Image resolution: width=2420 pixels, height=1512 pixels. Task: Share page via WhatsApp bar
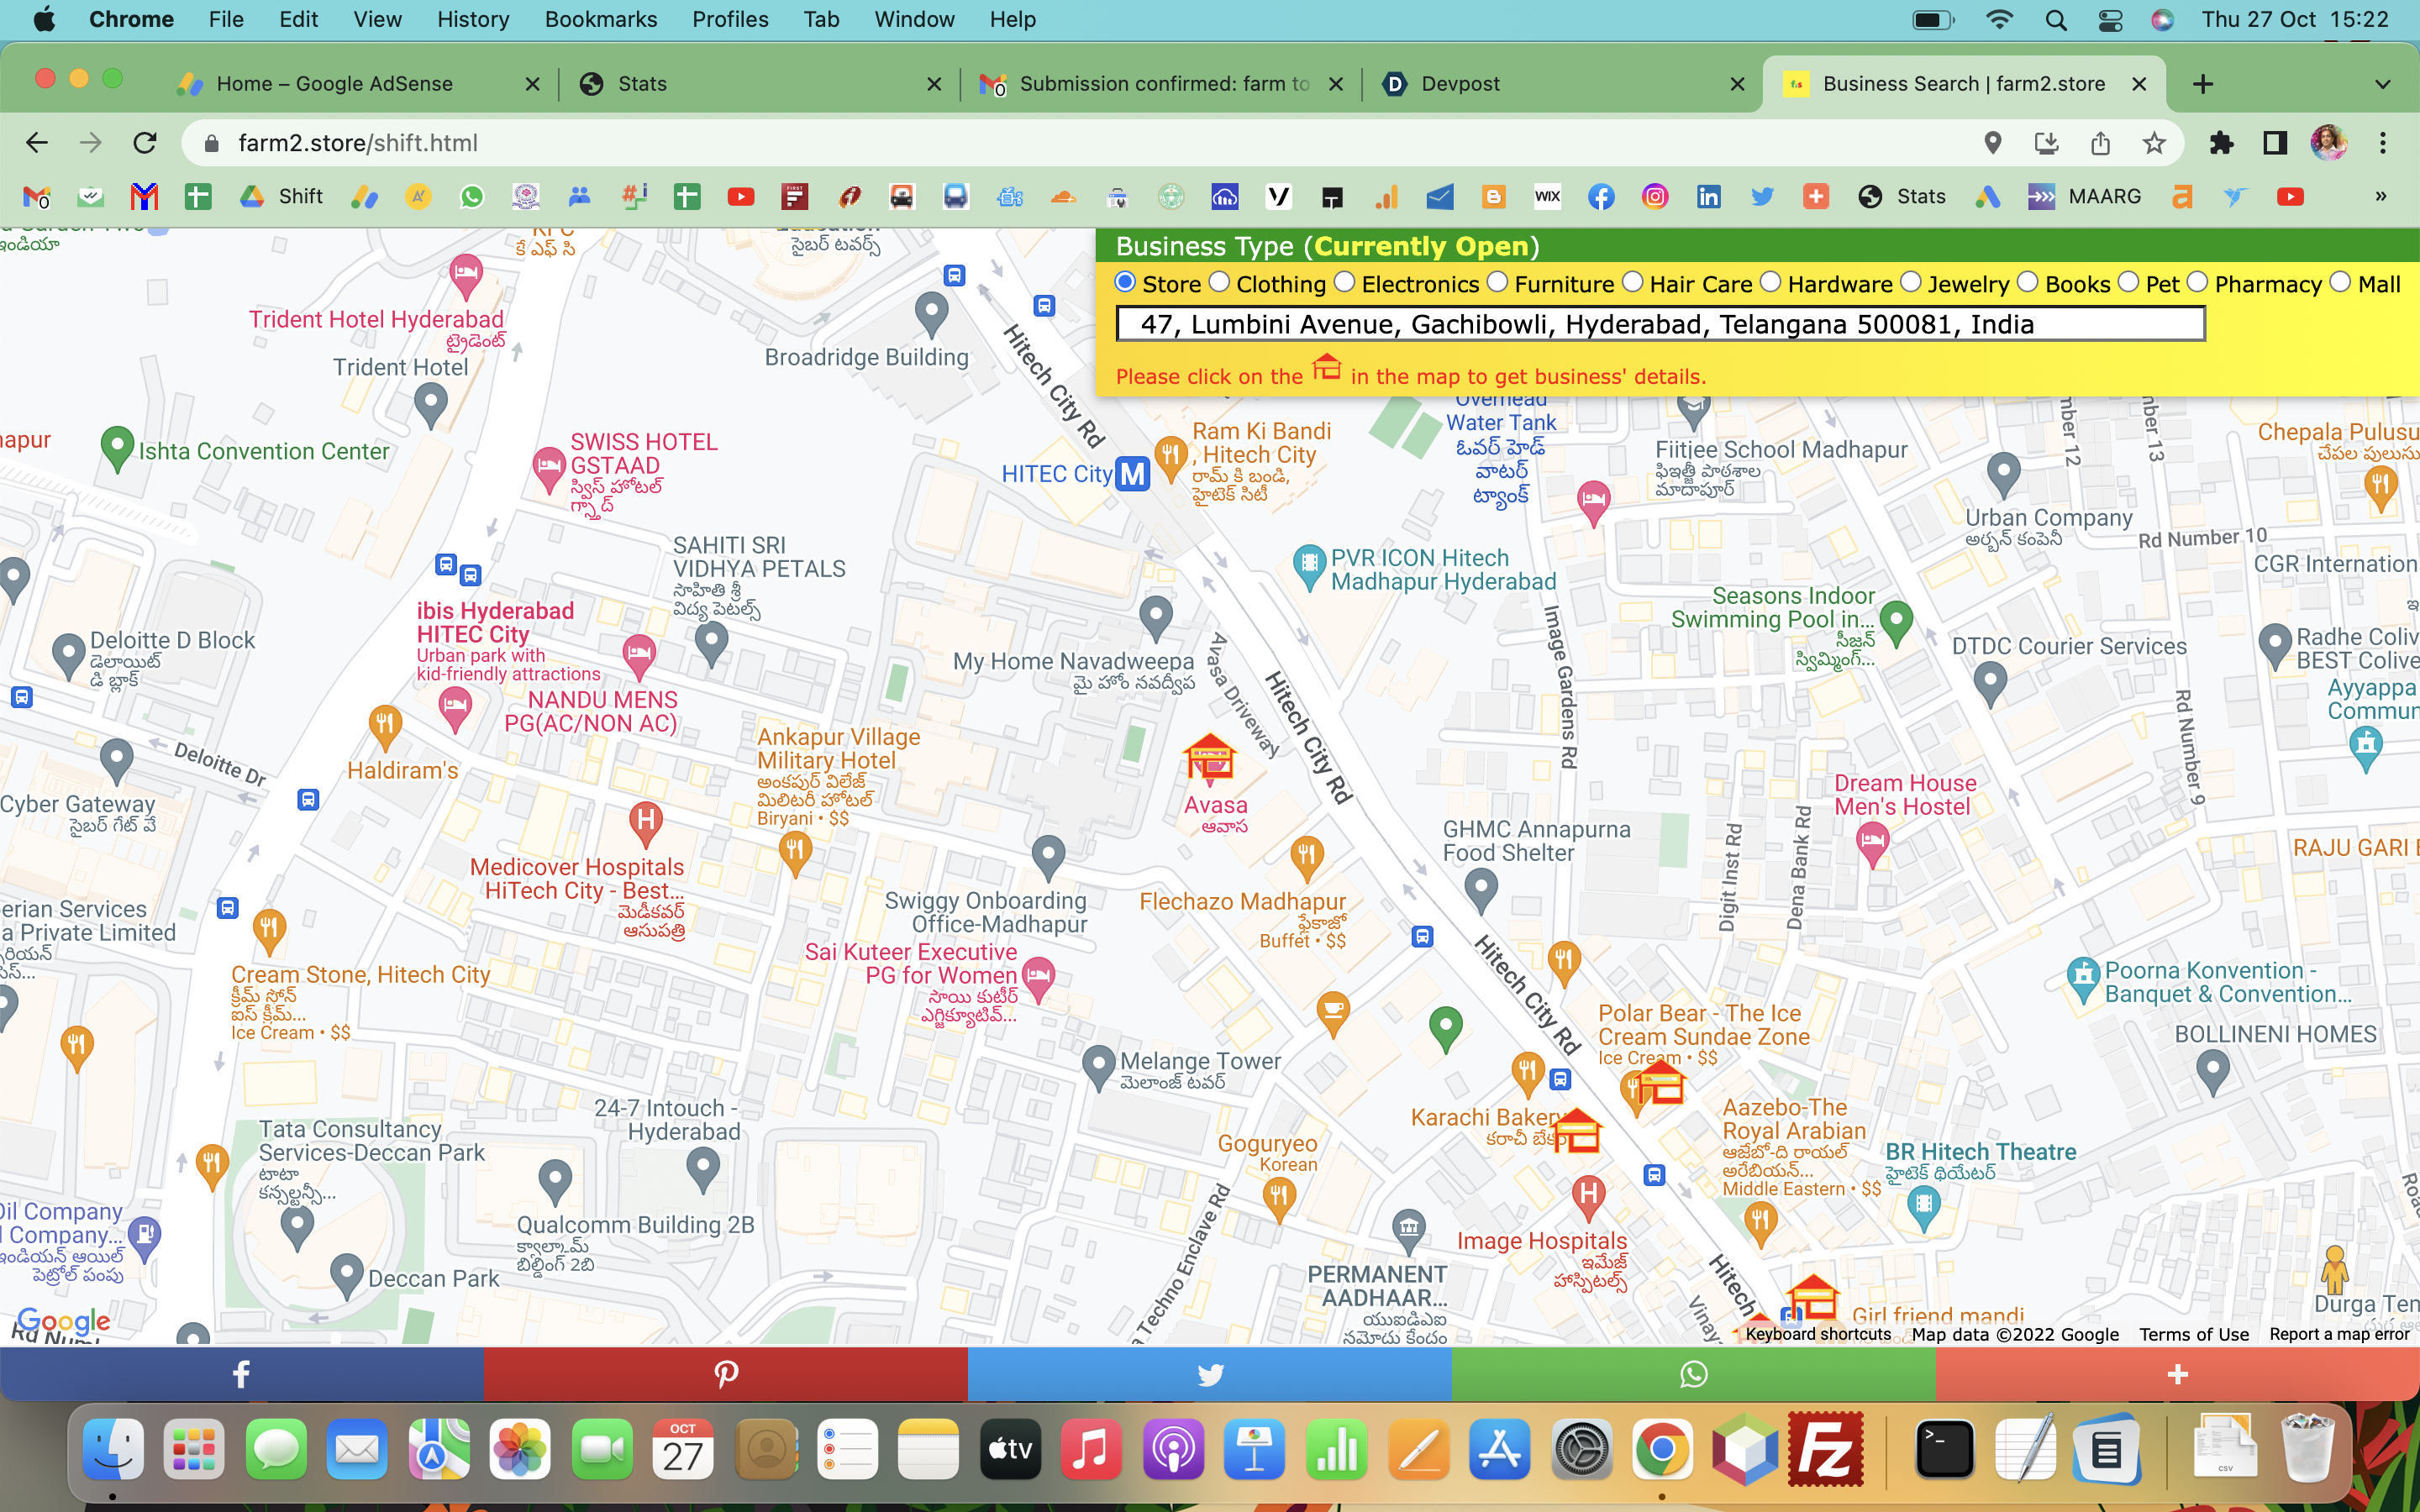coord(1693,1374)
